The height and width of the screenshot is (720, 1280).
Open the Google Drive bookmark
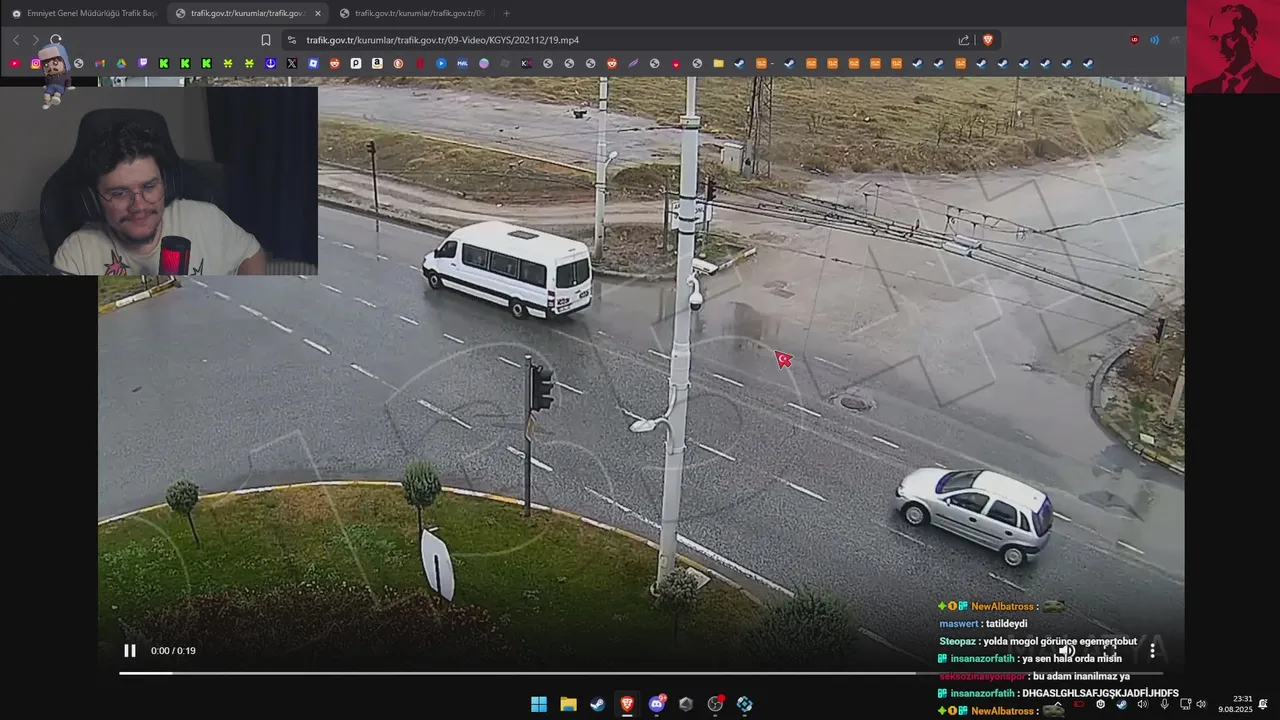coord(121,63)
